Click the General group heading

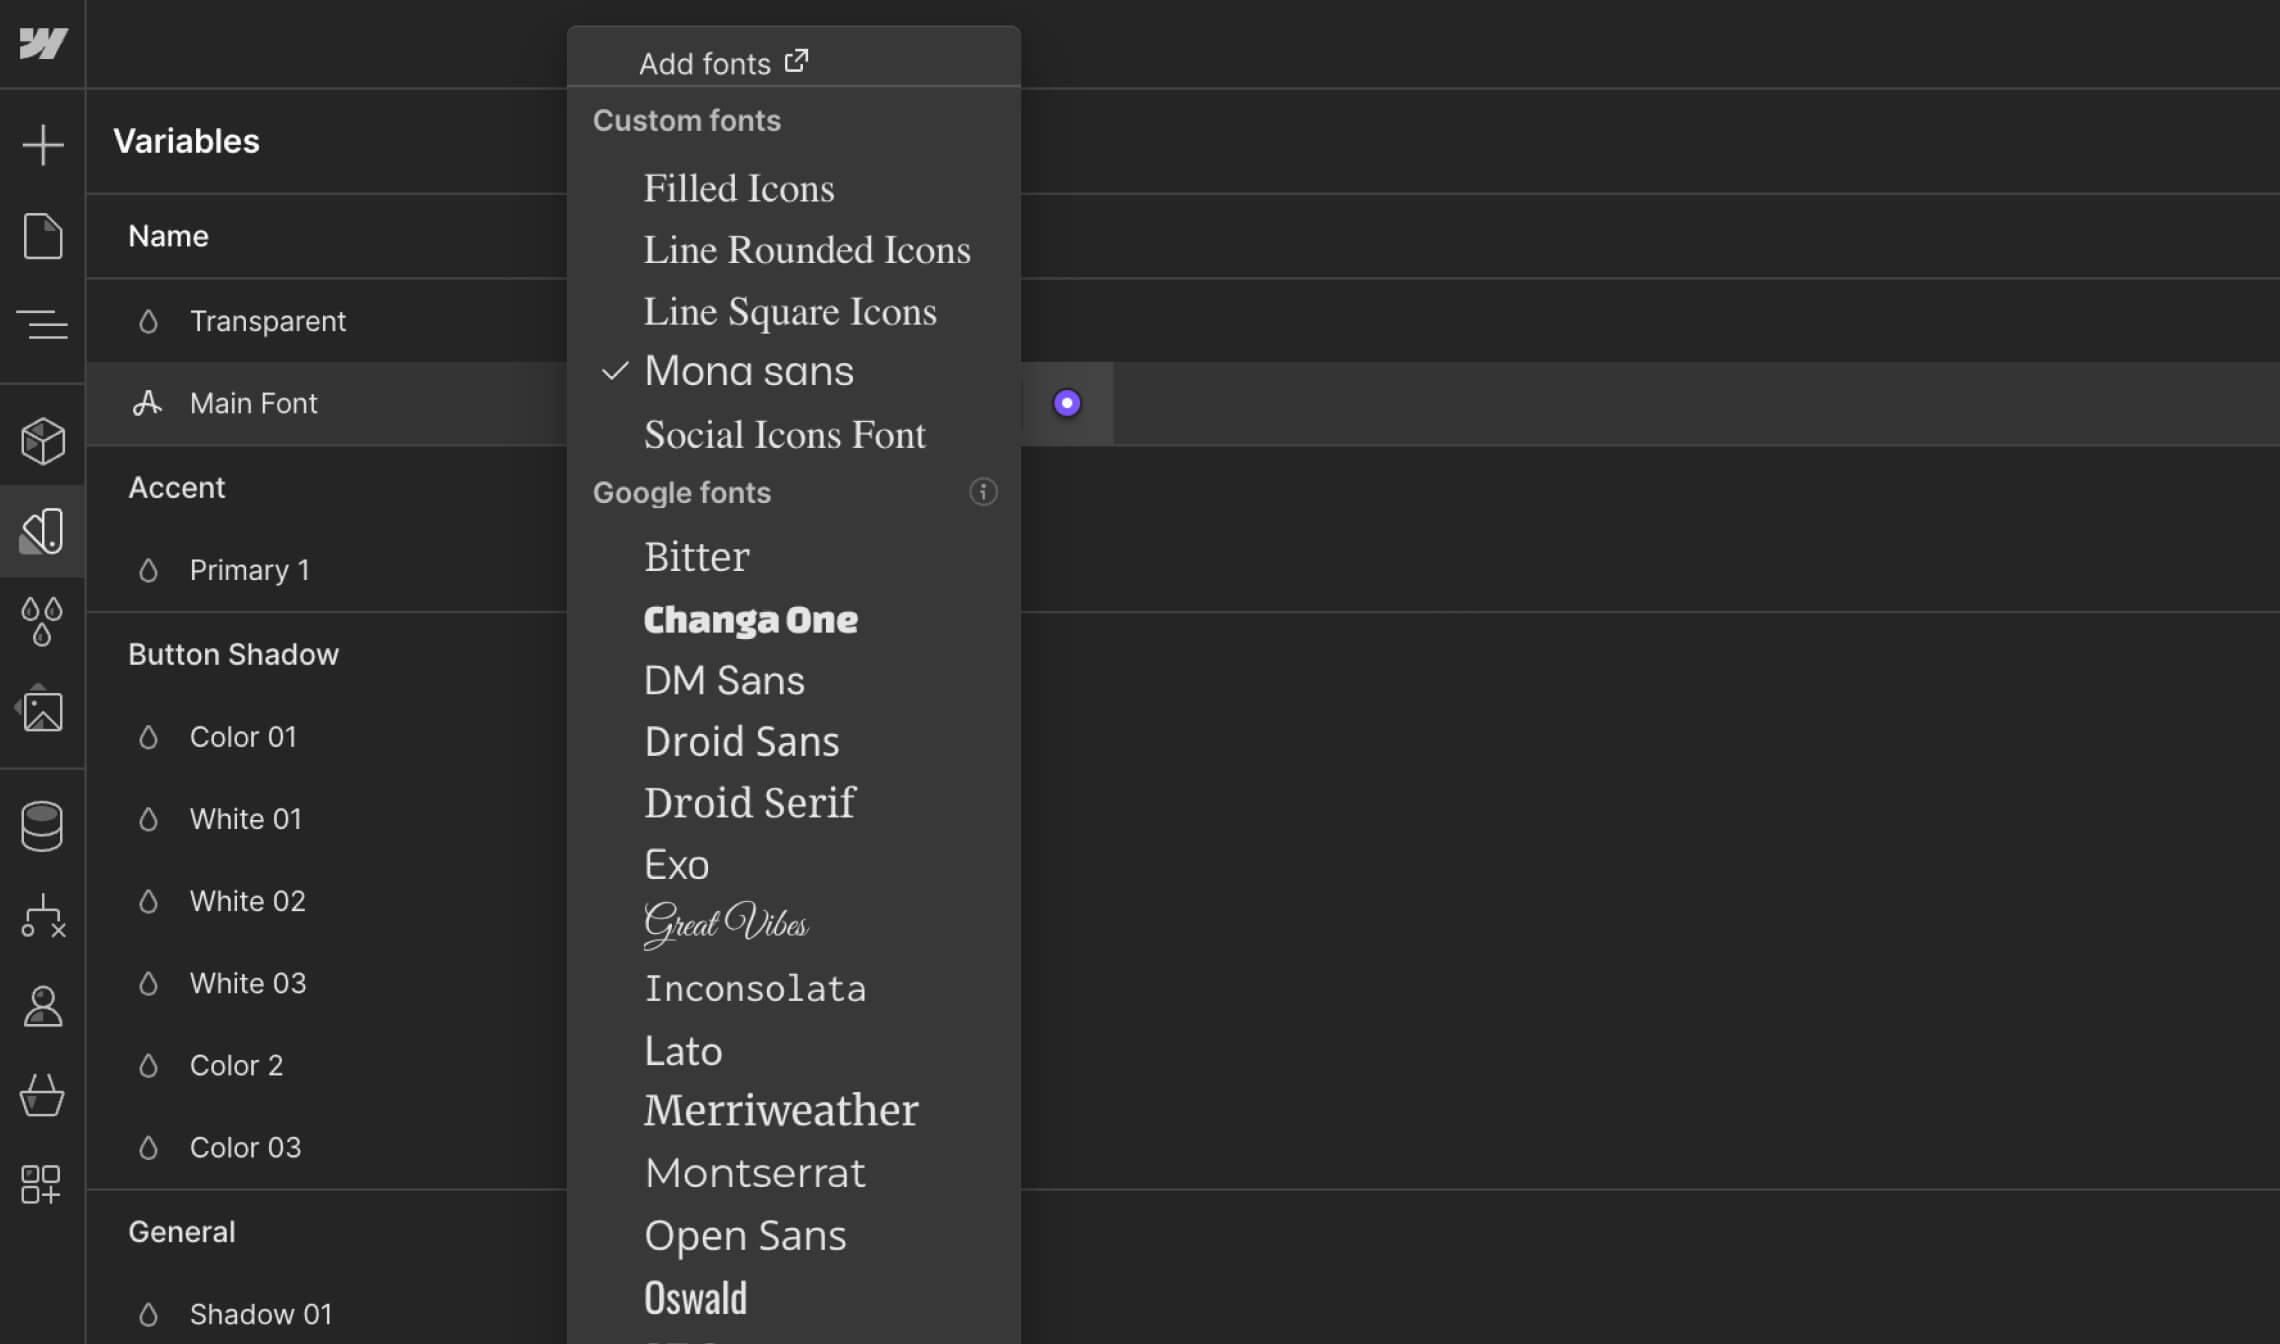(182, 1231)
